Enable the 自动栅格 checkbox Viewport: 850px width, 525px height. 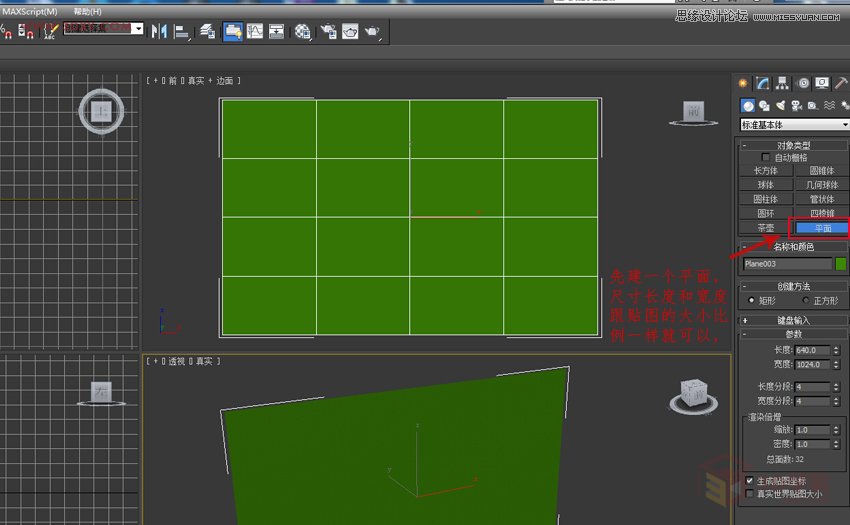[765, 157]
